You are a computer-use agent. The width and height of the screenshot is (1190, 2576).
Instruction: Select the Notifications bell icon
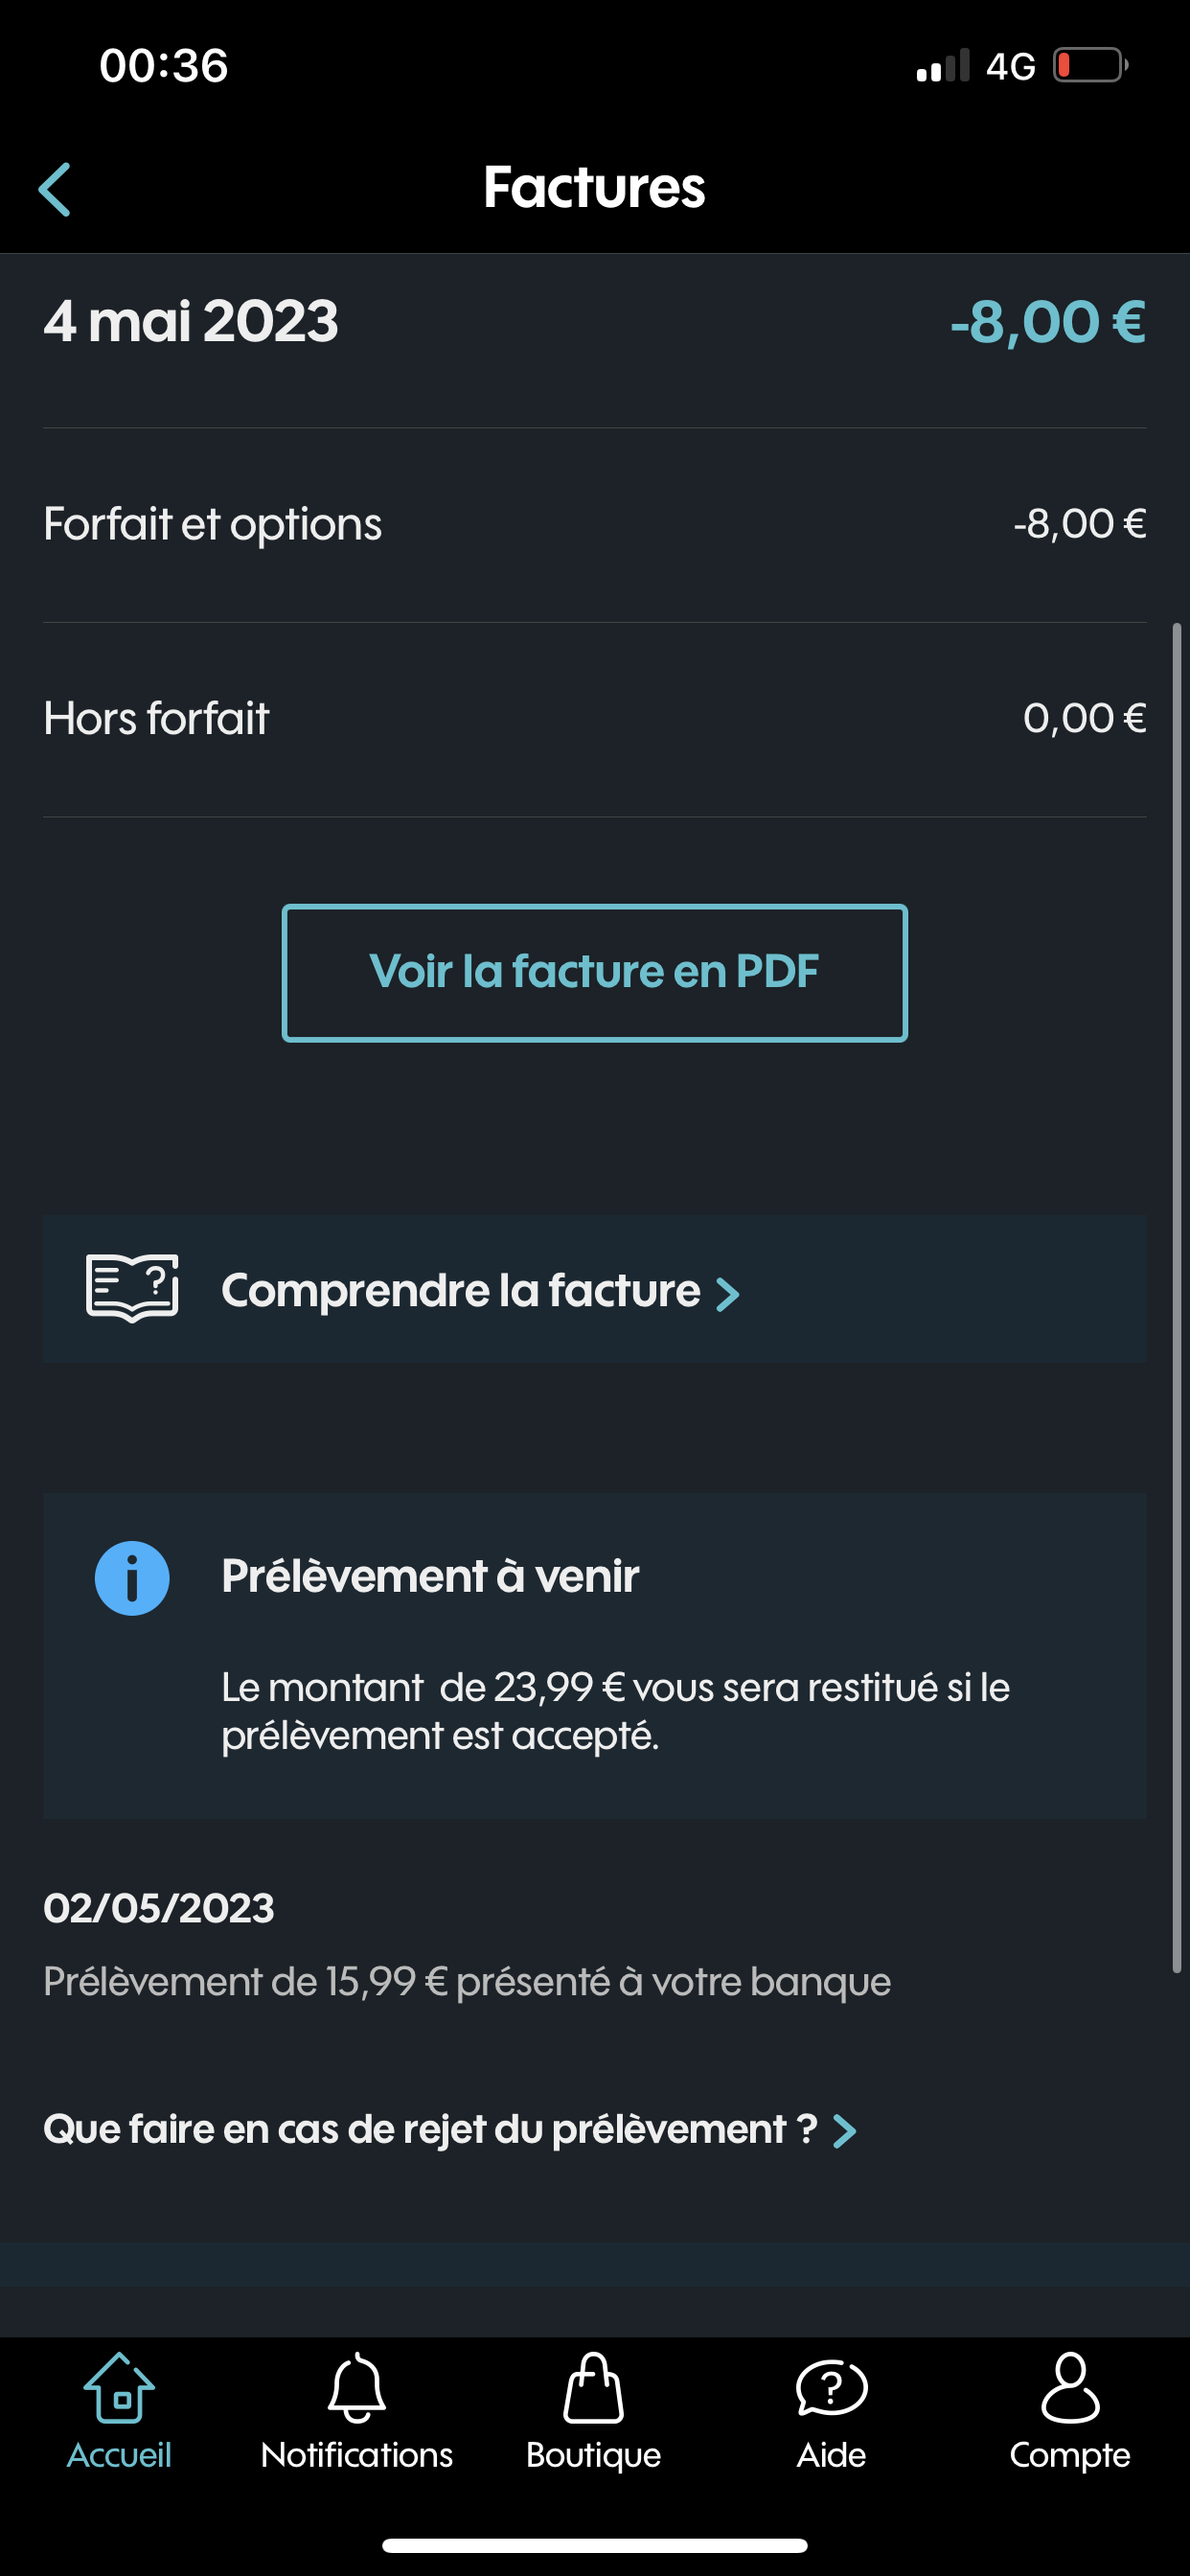point(356,2385)
